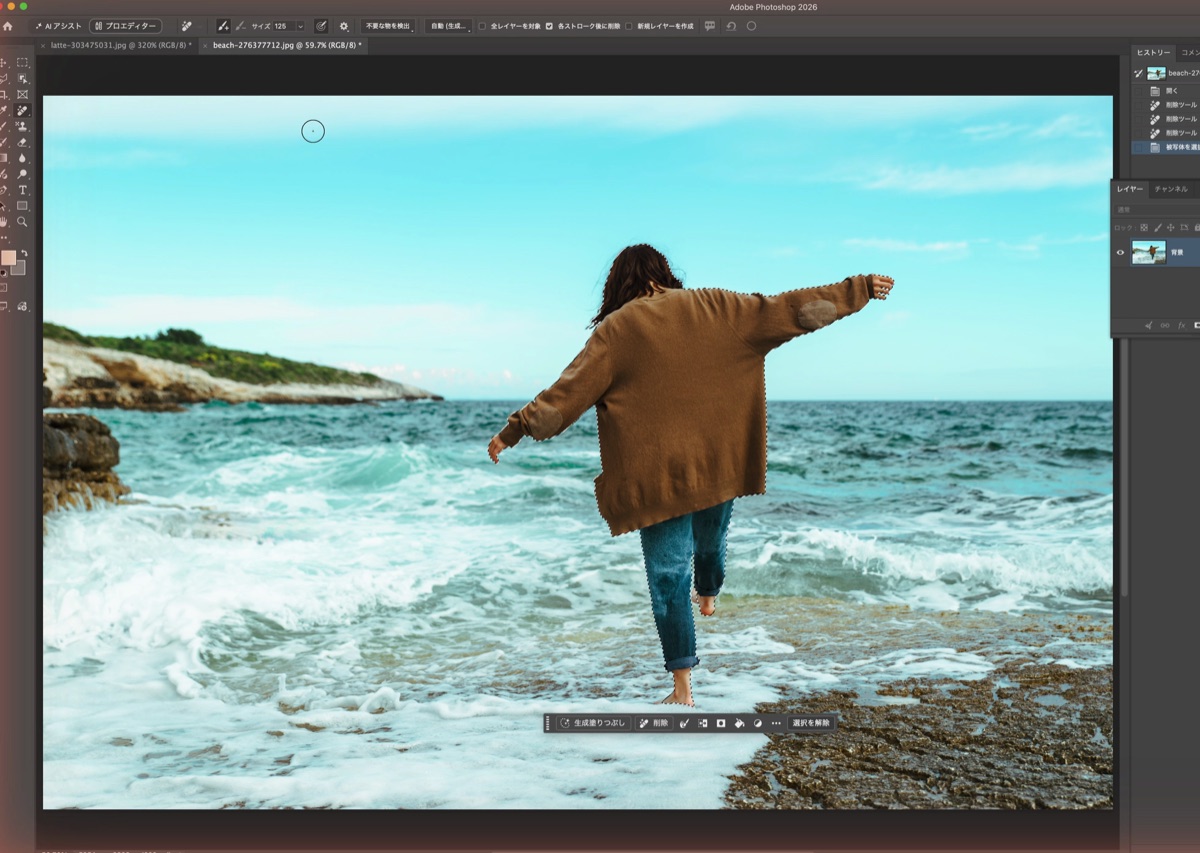Select the beach-276377712.jpg document tab

point(287,46)
